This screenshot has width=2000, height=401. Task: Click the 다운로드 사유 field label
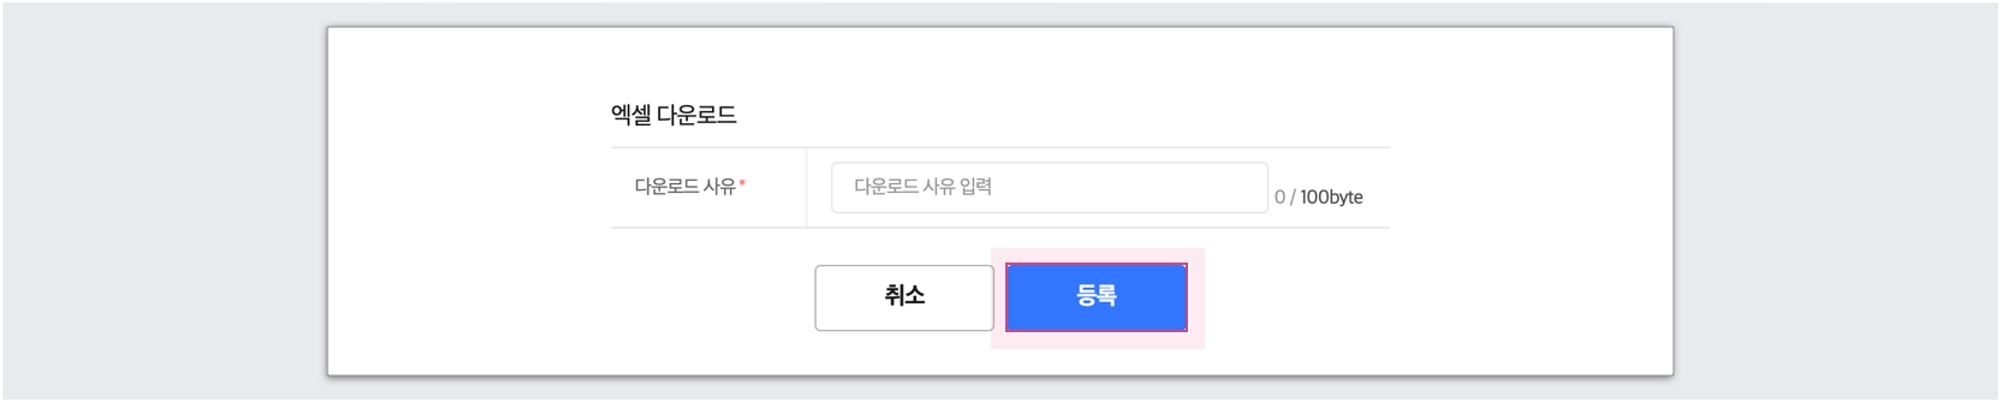[685, 186]
